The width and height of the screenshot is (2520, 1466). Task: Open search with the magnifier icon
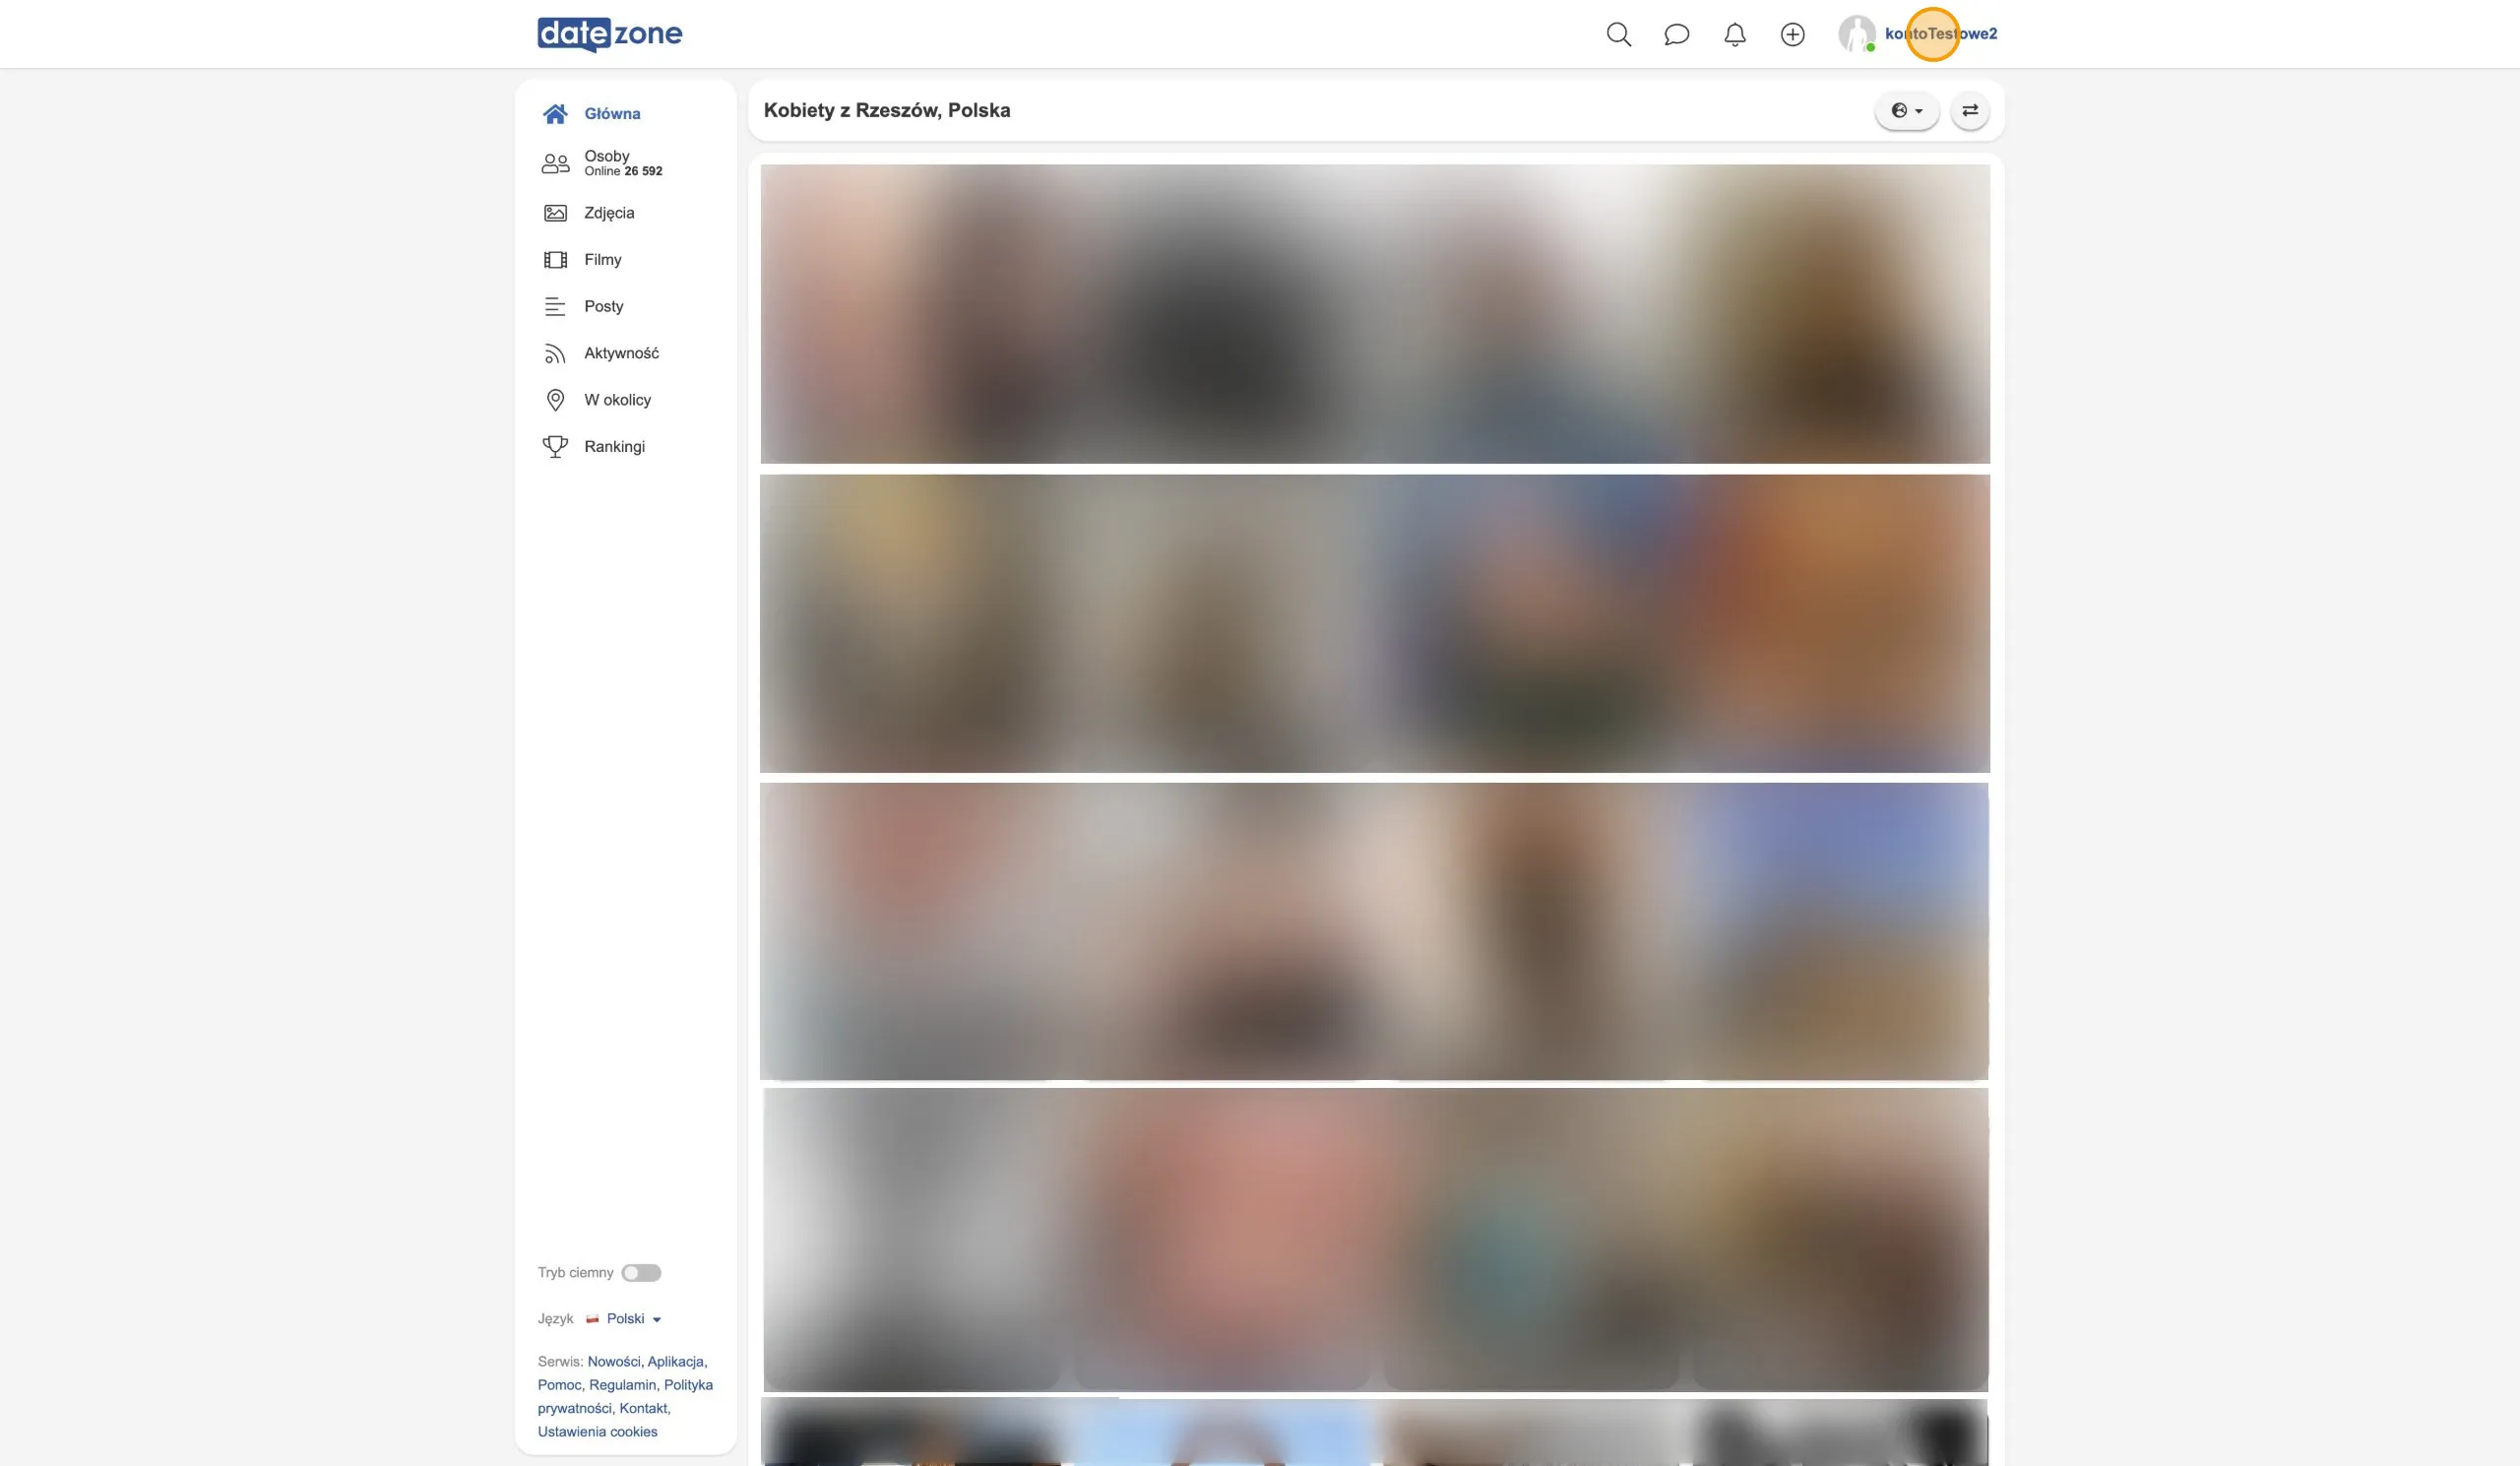point(1618,34)
